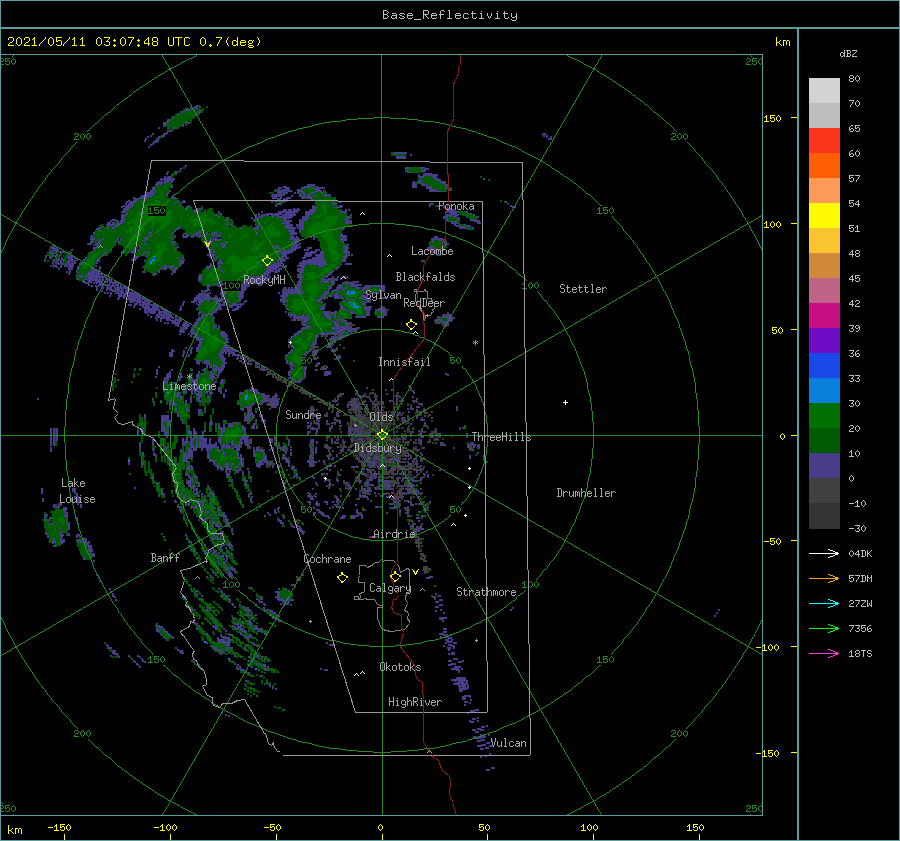Click the magenta 18TS arrow in the legend
Image resolution: width=900 pixels, height=841 pixels.
pyautogui.click(x=824, y=653)
